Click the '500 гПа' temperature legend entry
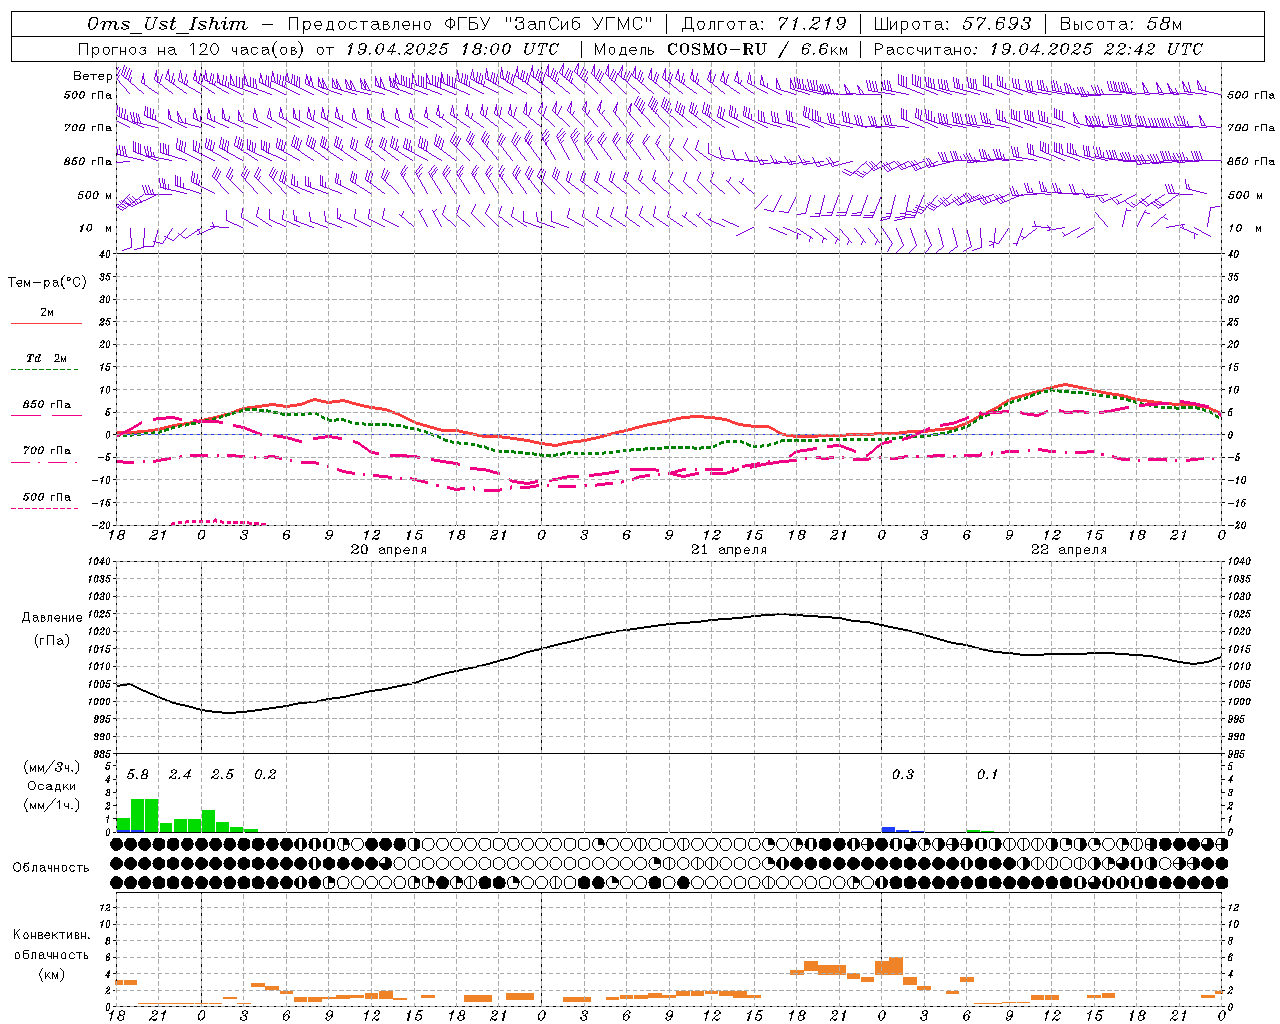Image resolution: width=1280 pixels, height=1024 pixels. click(47, 497)
